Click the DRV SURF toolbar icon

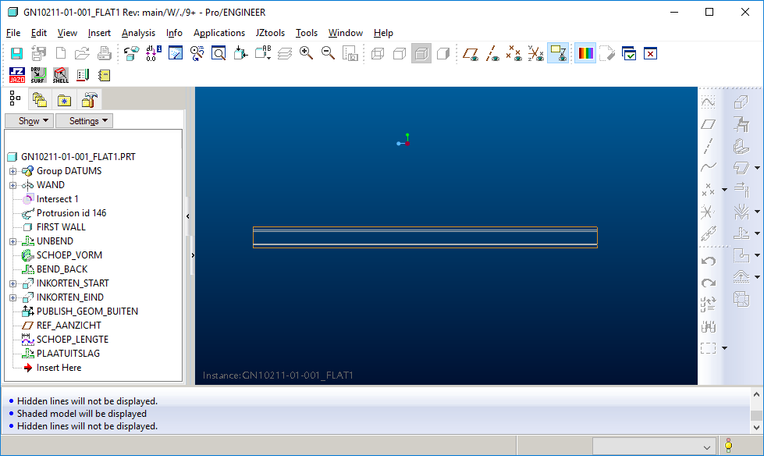38,75
